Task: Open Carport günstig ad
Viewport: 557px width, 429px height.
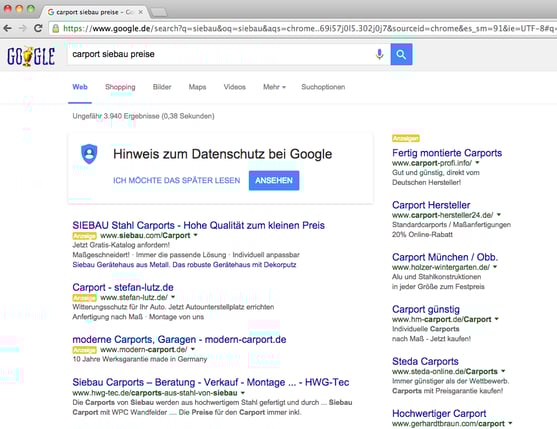Action: 426,309
